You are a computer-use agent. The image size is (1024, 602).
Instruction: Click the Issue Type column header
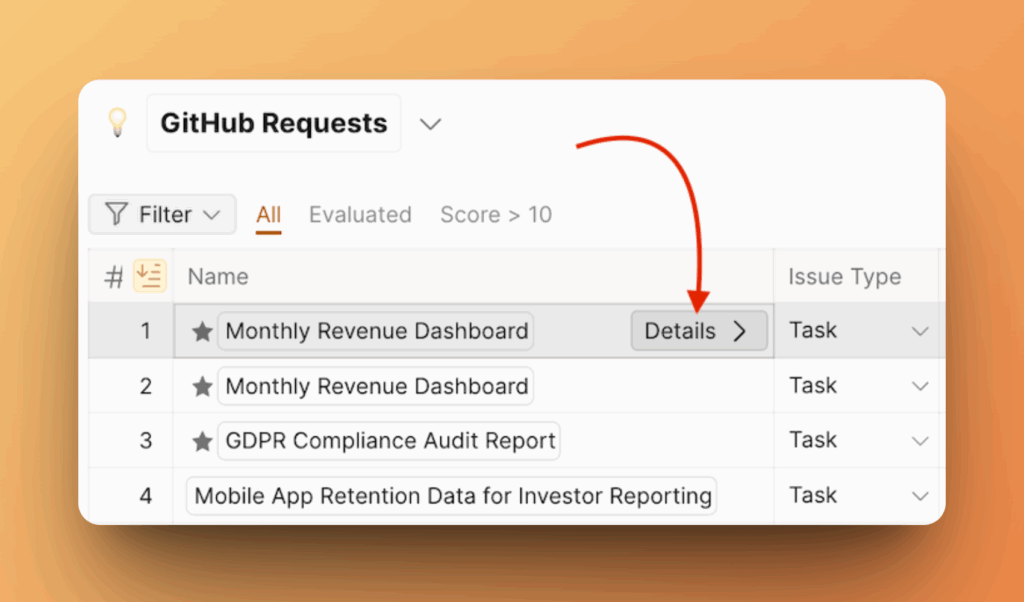coord(844,277)
